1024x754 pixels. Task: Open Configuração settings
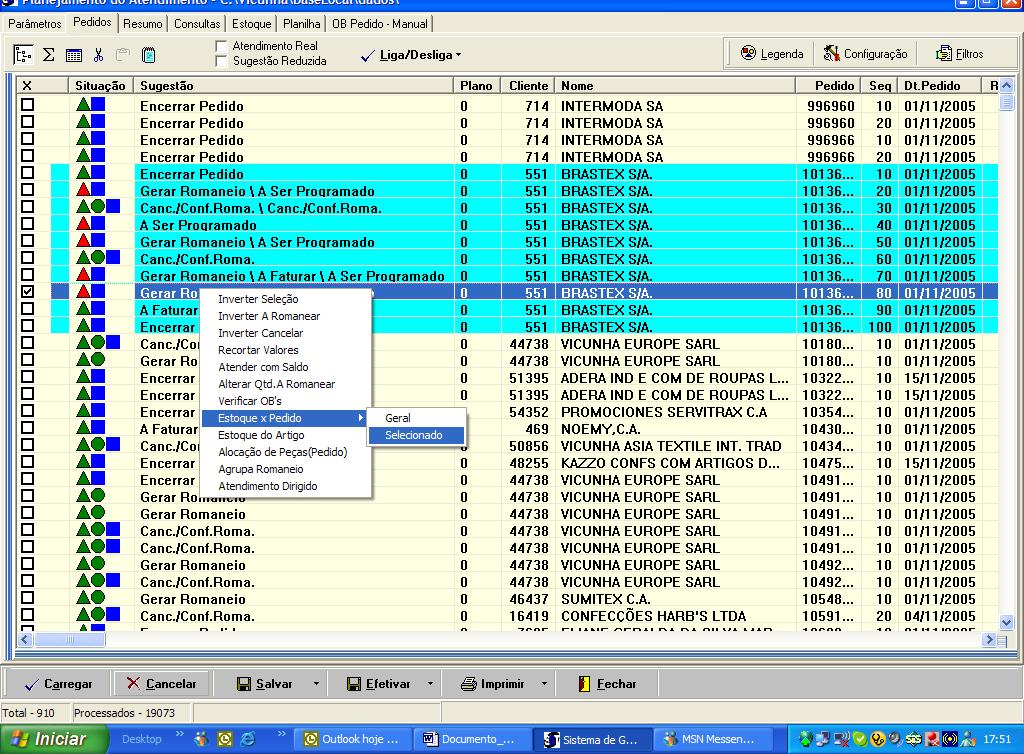865,54
